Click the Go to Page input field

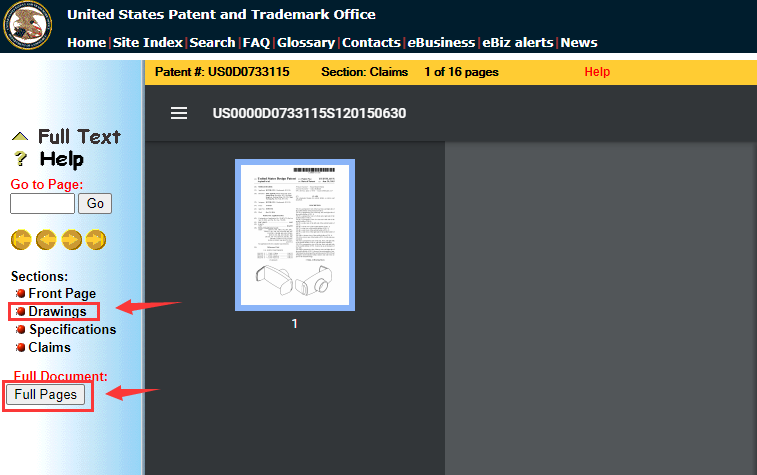[42, 204]
